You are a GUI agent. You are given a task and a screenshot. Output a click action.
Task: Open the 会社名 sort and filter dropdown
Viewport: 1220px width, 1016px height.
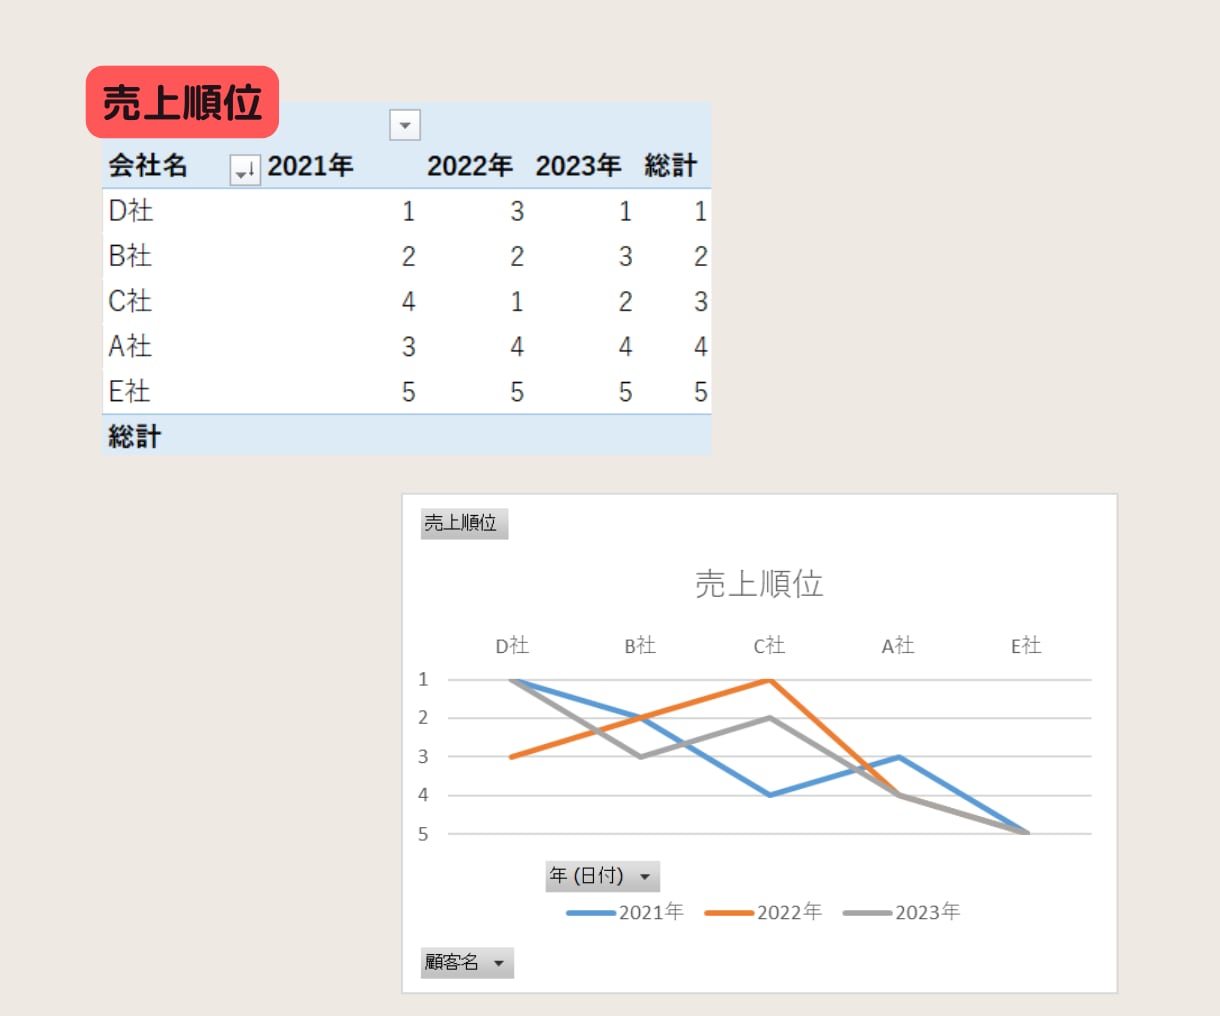click(x=245, y=170)
